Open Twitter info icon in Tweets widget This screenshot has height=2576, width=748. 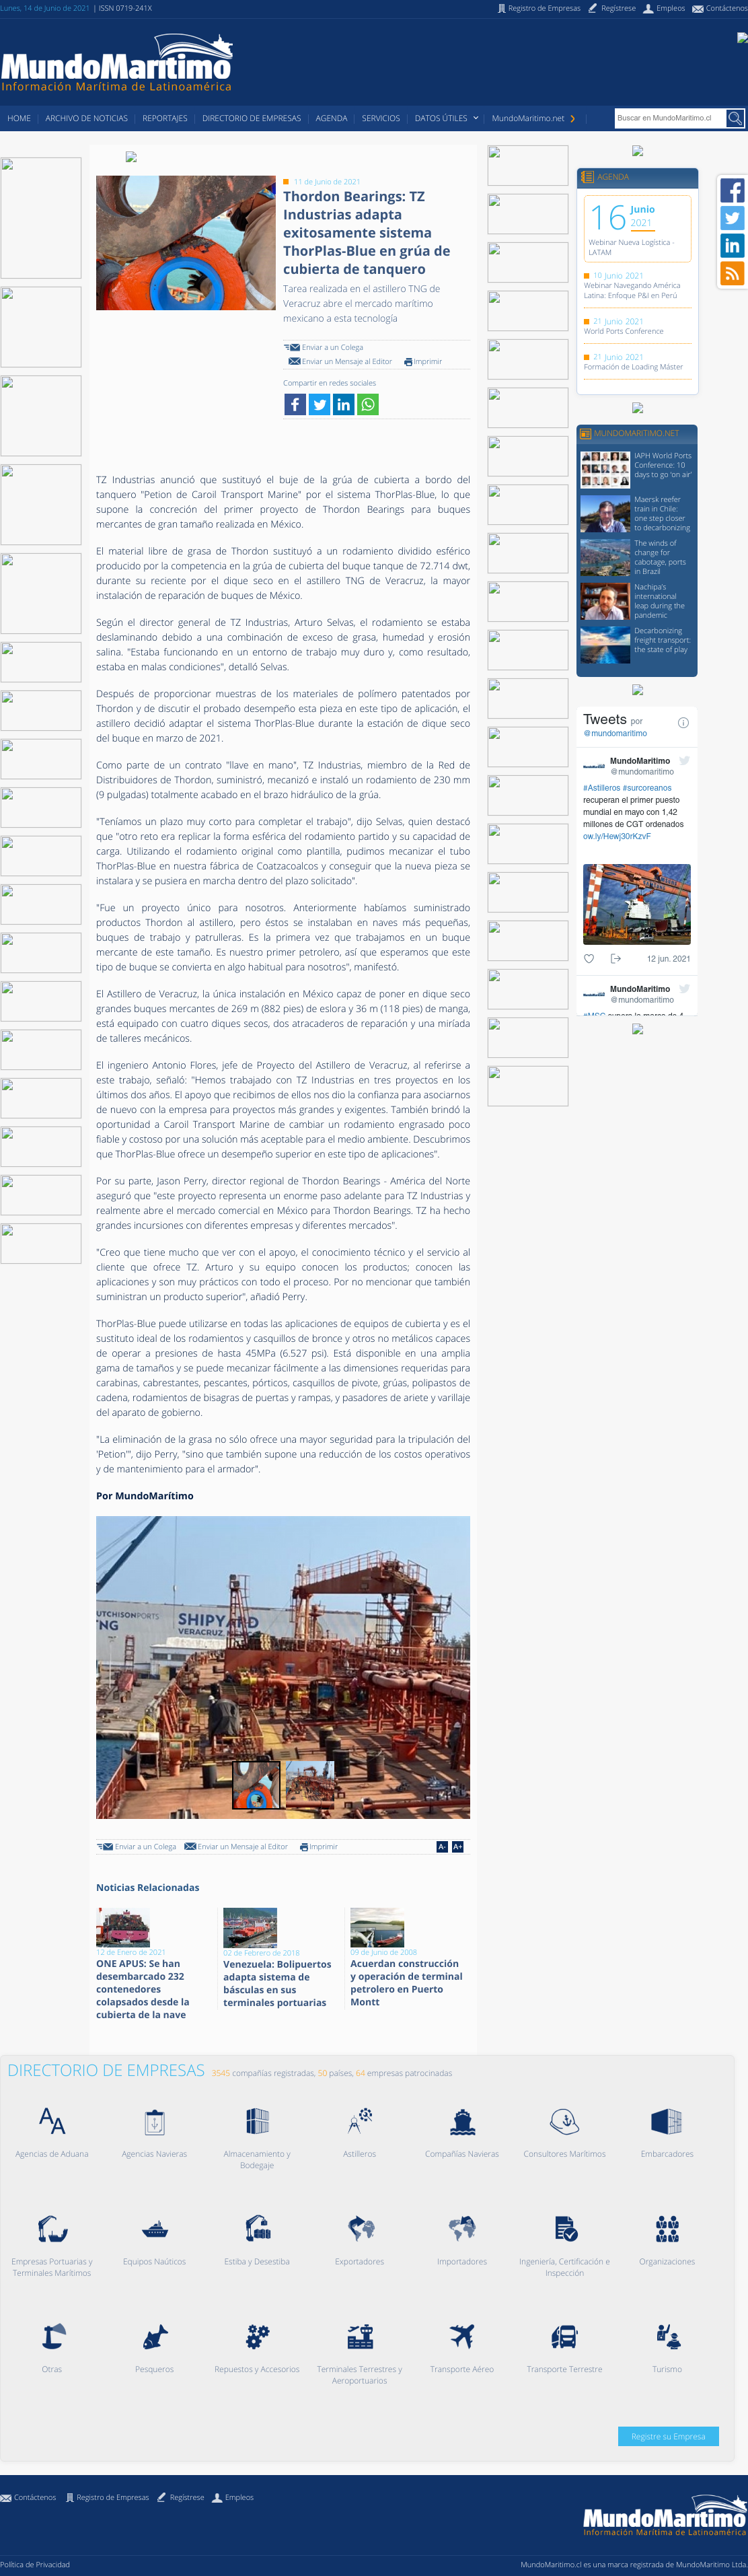683,722
